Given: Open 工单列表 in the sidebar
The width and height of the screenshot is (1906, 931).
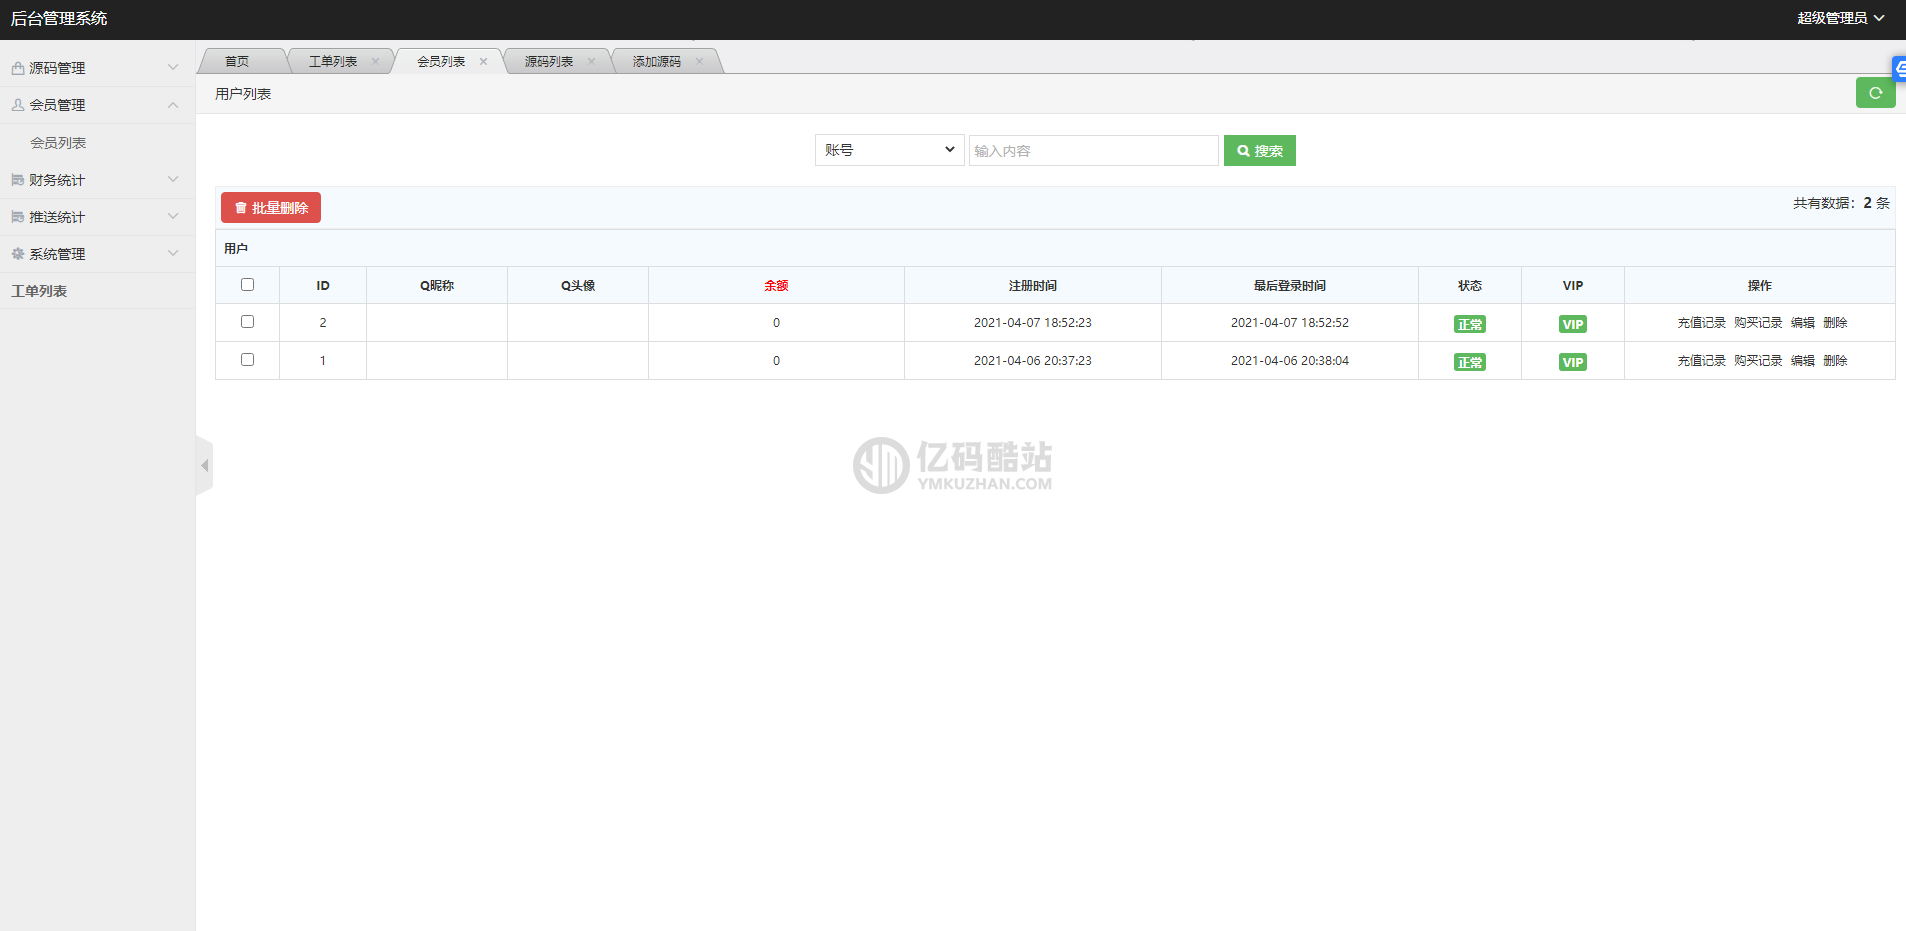Looking at the screenshot, I should (39, 291).
